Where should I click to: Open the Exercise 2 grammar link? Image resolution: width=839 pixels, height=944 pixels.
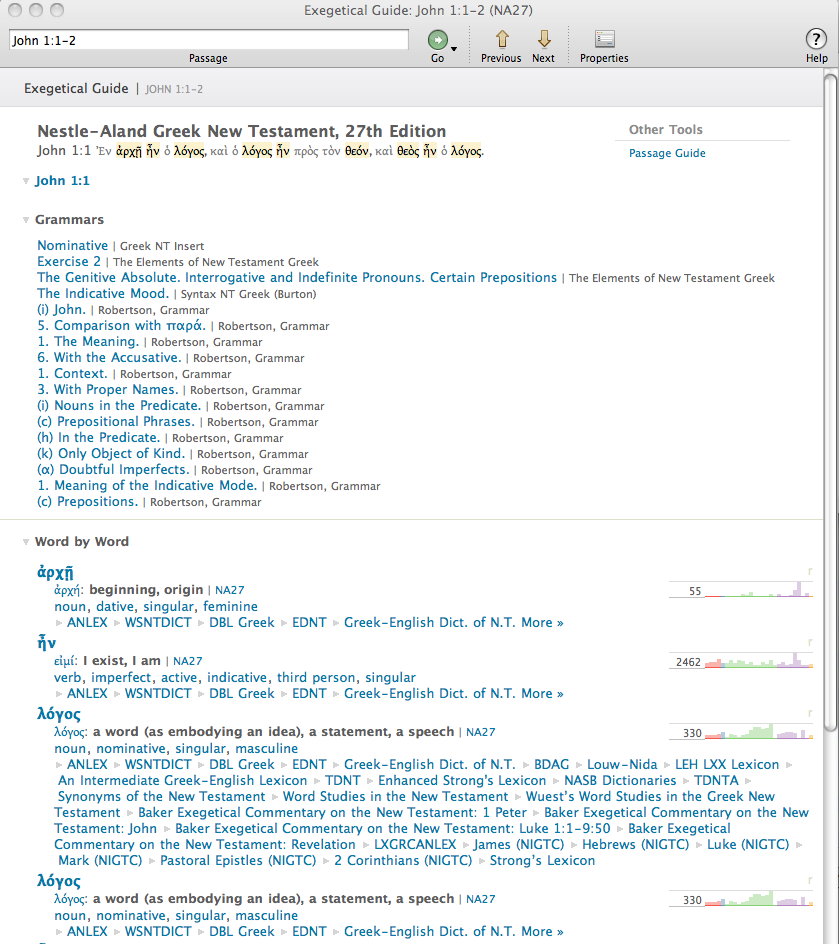click(69, 261)
